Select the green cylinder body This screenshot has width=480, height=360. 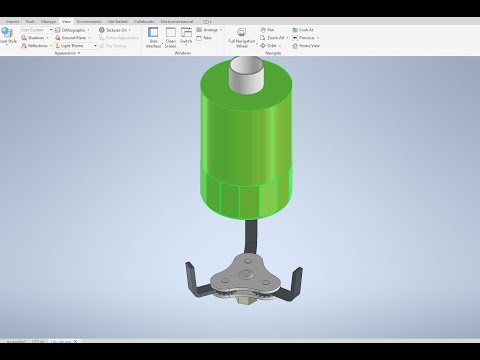[x=246, y=143]
